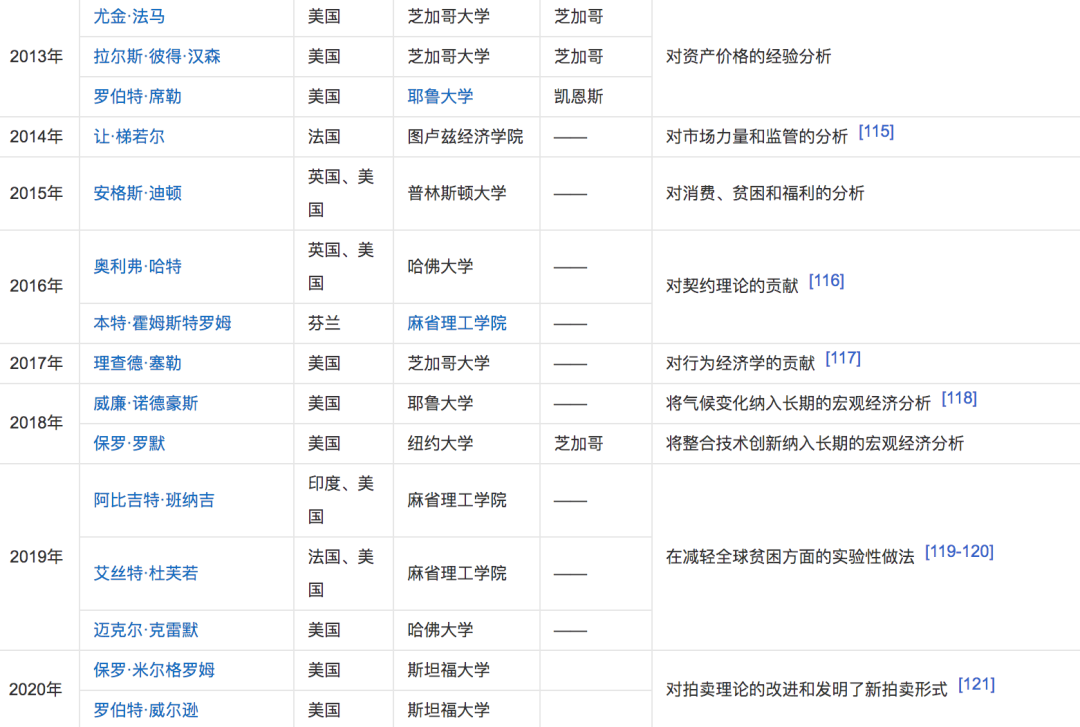Click 哈佛大学 in 奥利弗·哈特 row

coord(440,266)
